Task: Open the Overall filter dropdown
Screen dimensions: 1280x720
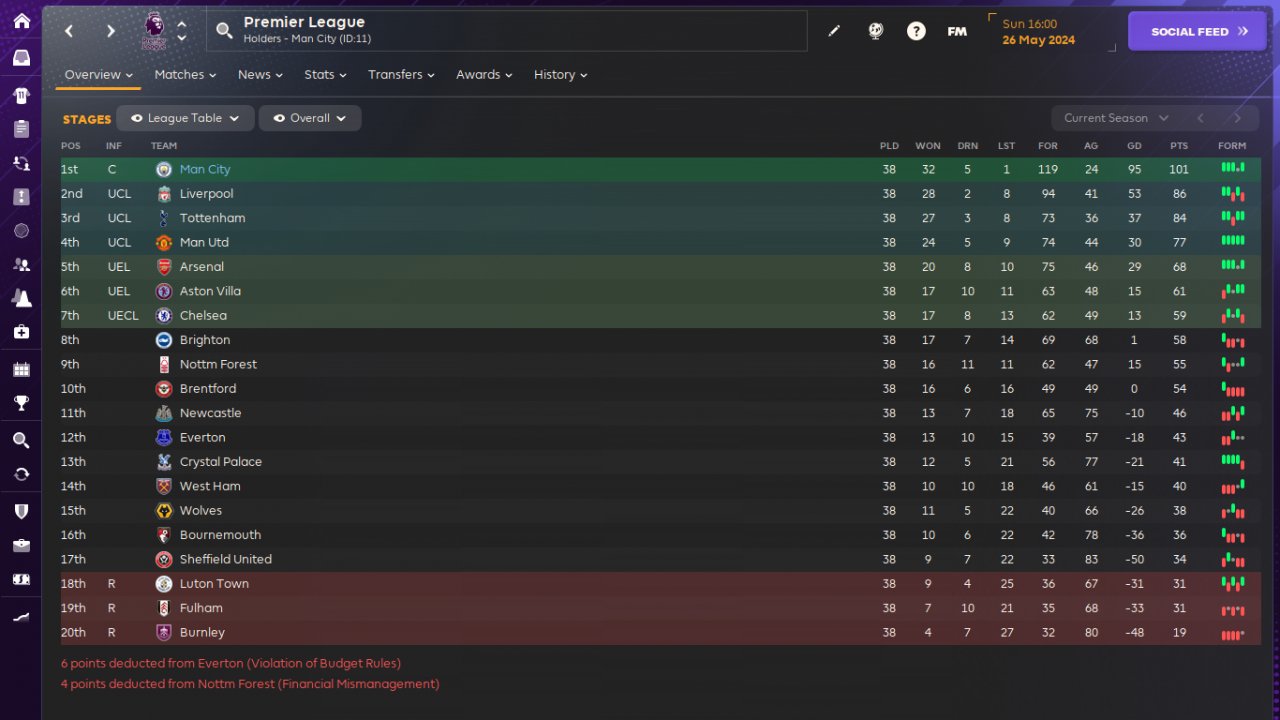Action: tap(310, 118)
